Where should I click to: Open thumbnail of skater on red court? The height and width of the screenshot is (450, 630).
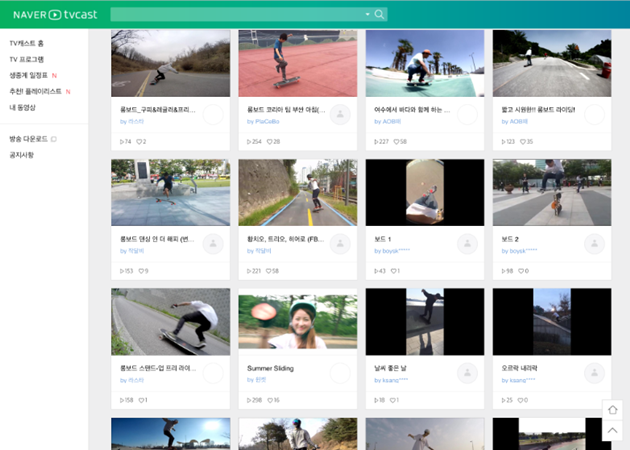(x=298, y=63)
